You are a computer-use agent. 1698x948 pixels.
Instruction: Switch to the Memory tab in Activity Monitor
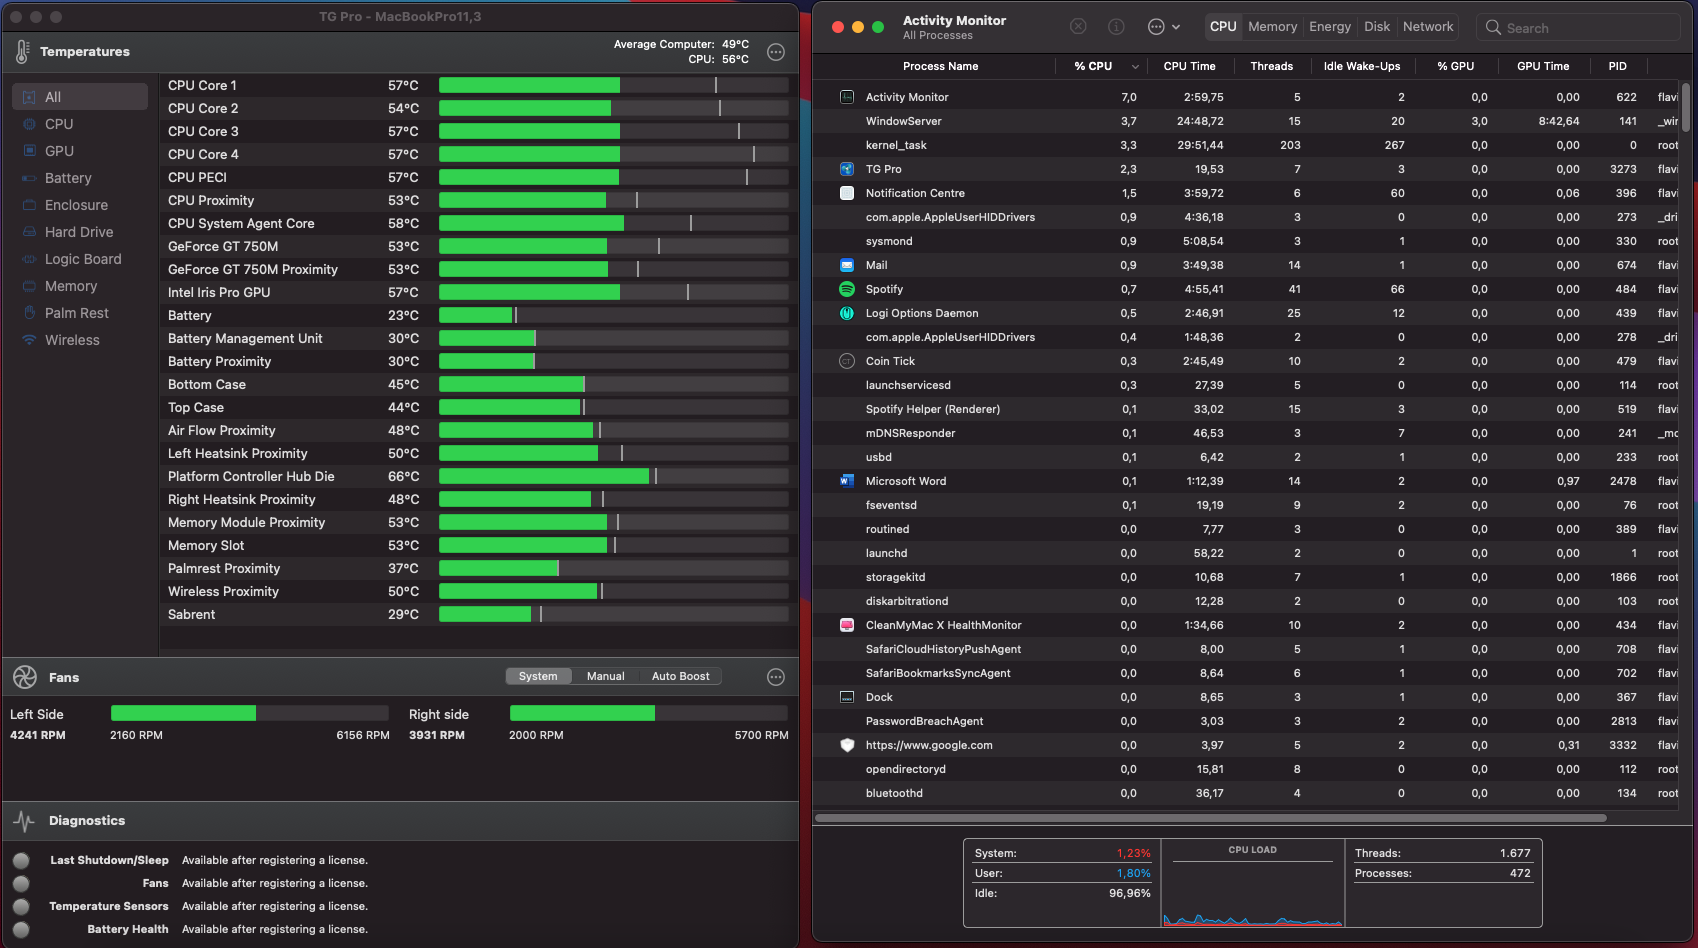pyautogui.click(x=1272, y=27)
